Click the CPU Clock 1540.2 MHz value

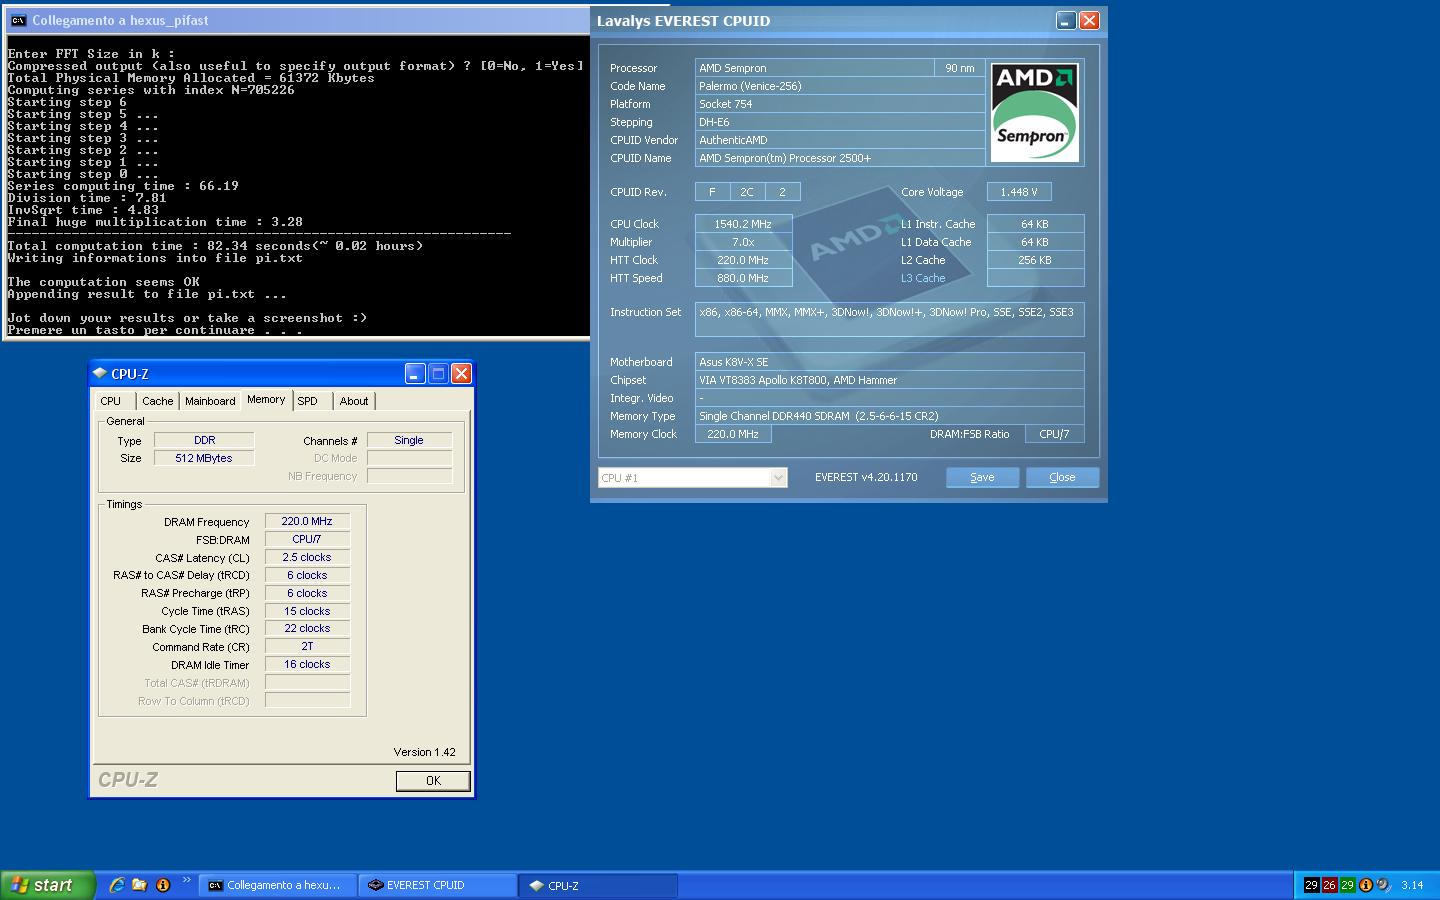tap(743, 224)
